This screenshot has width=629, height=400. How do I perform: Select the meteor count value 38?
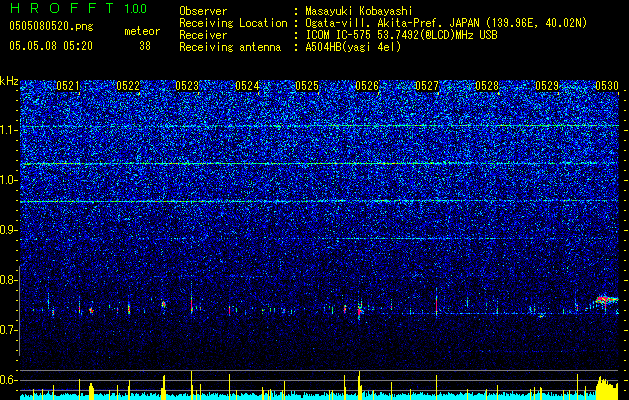[145, 46]
